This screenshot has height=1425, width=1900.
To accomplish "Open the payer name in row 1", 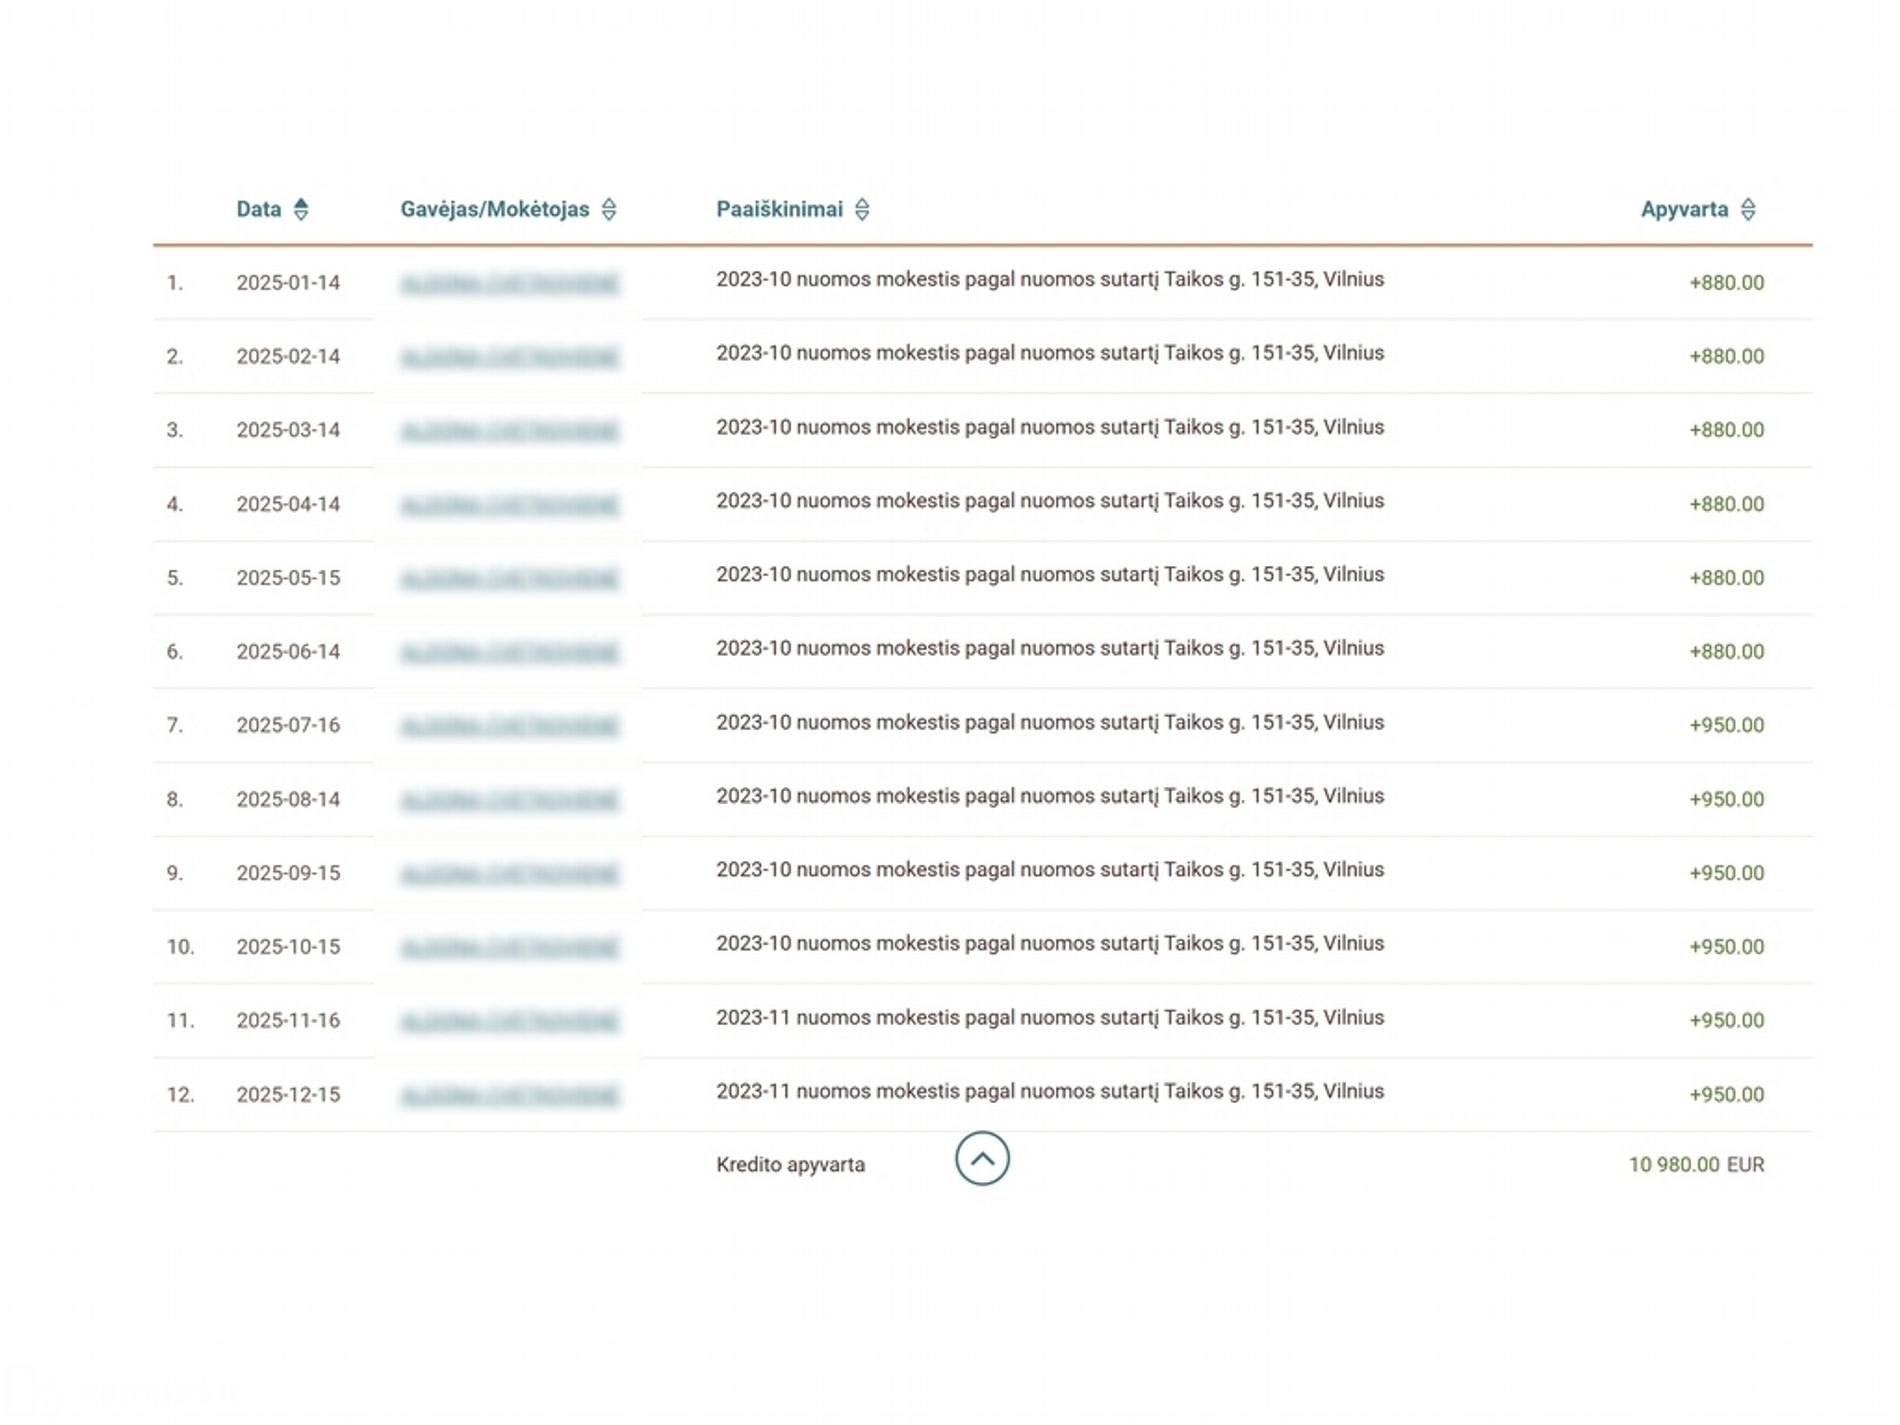I will click(x=509, y=284).
